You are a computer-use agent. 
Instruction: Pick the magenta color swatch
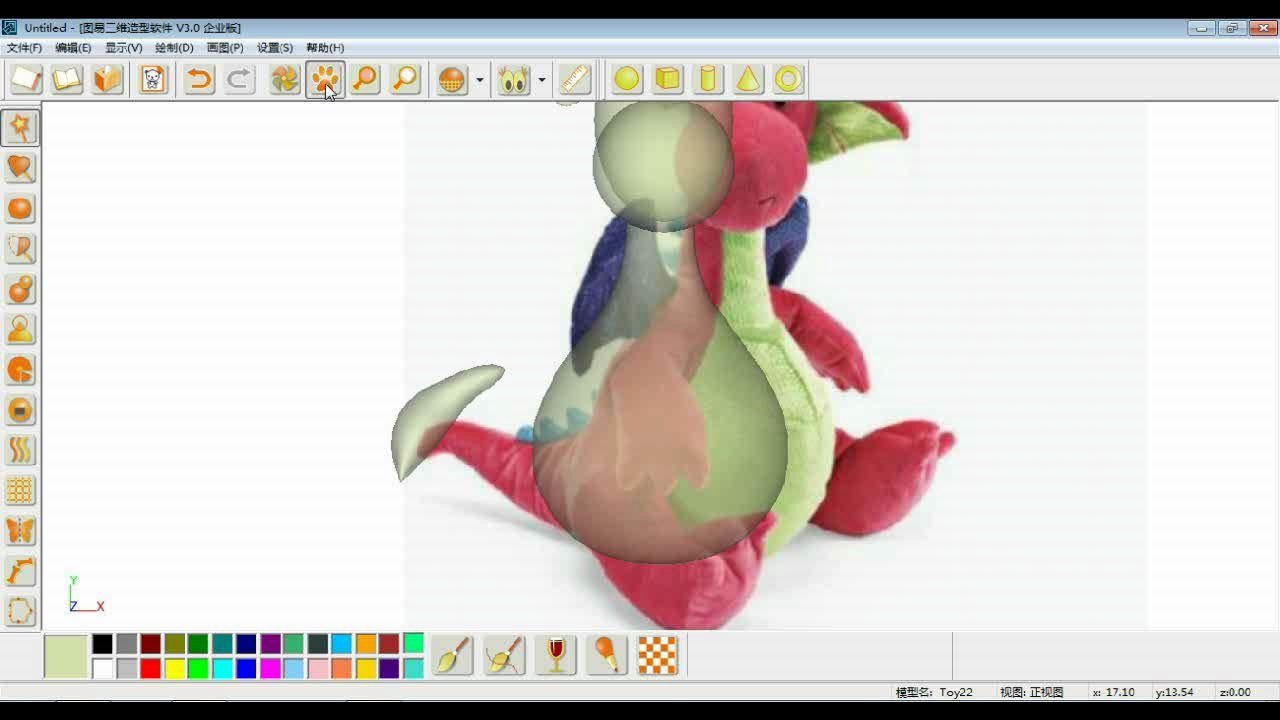click(270, 668)
